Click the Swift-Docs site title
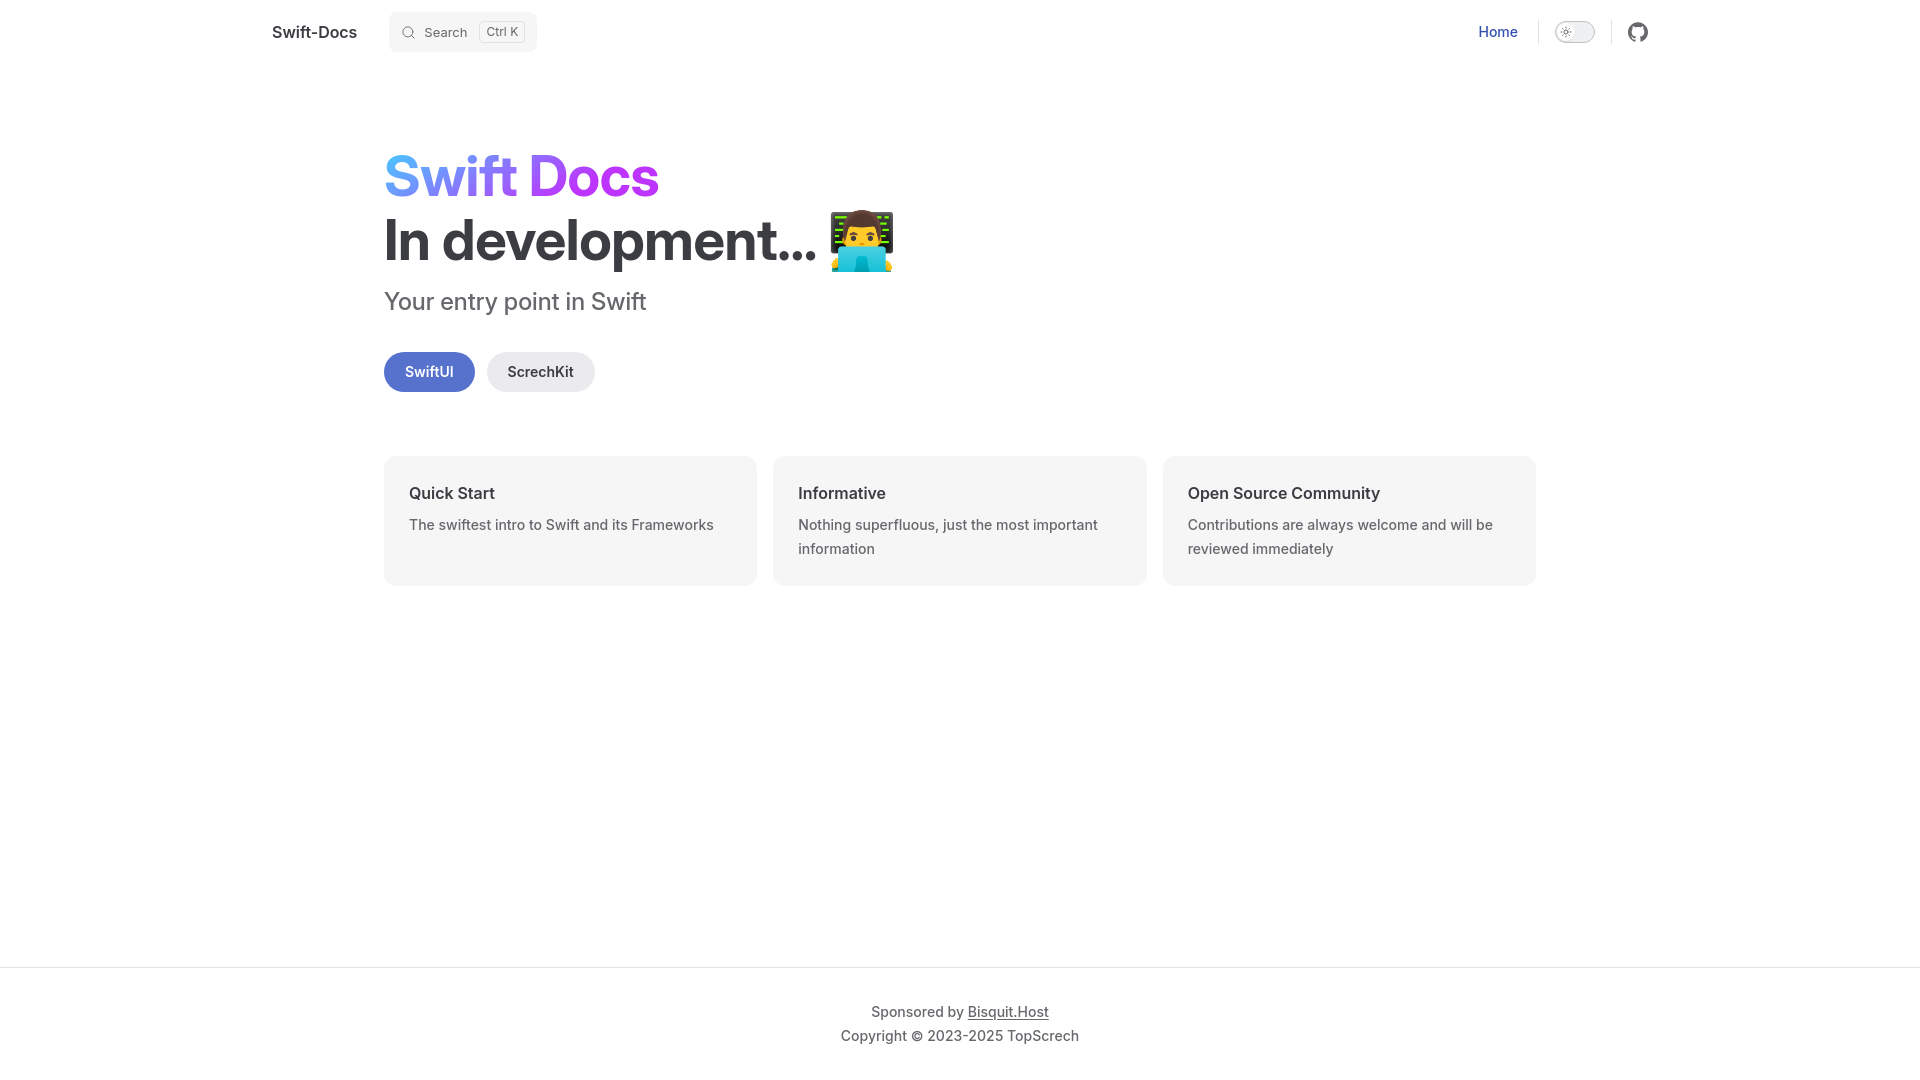The width and height of the screenshot is (1920, 1080). (314, 32)
